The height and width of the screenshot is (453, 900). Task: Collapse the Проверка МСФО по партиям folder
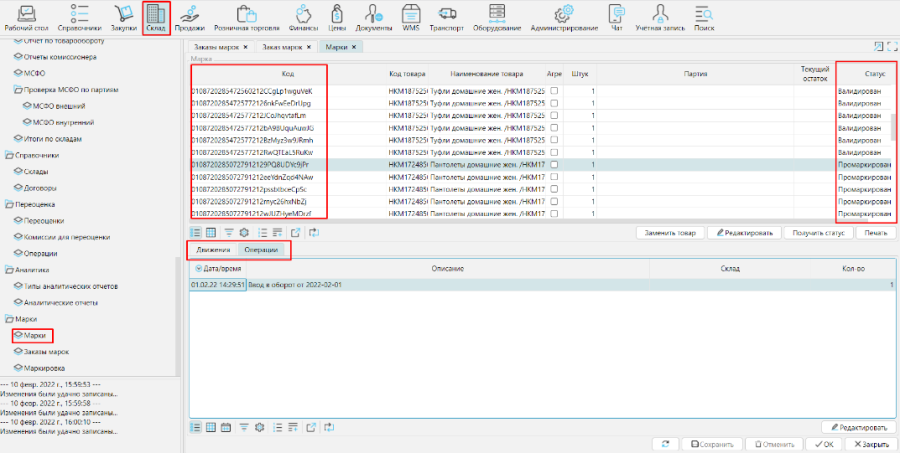tap(17, 89)
